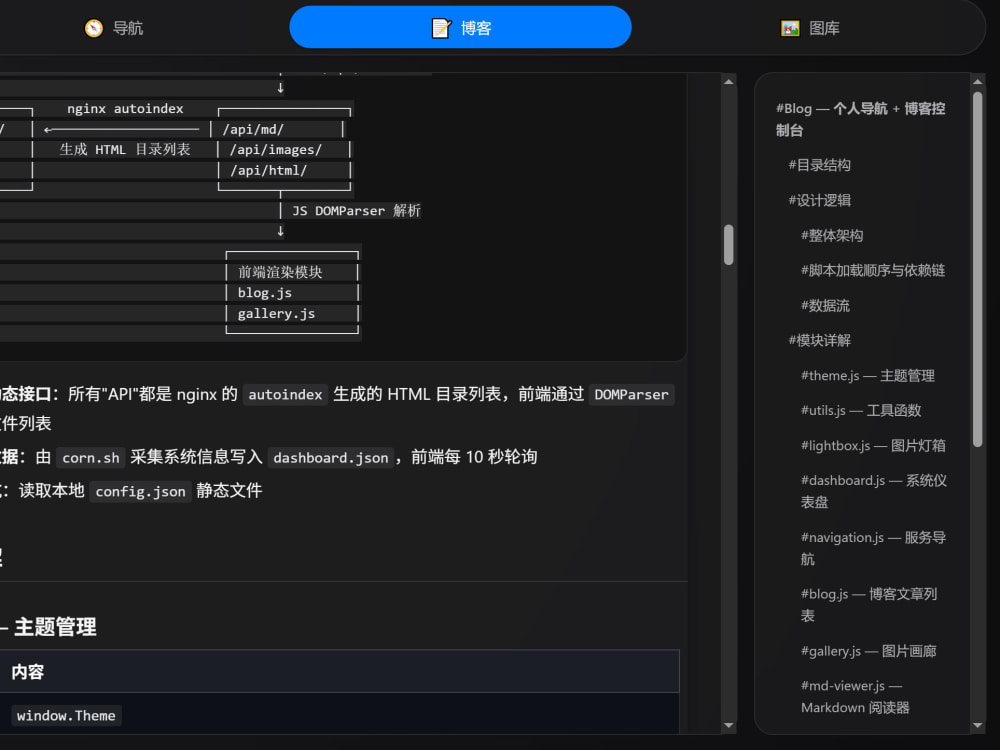The height and width of the screenshot is (750, 1000).
Task: Click the notepad icon in the 博客 tab
Action: [x=441, y=28]
